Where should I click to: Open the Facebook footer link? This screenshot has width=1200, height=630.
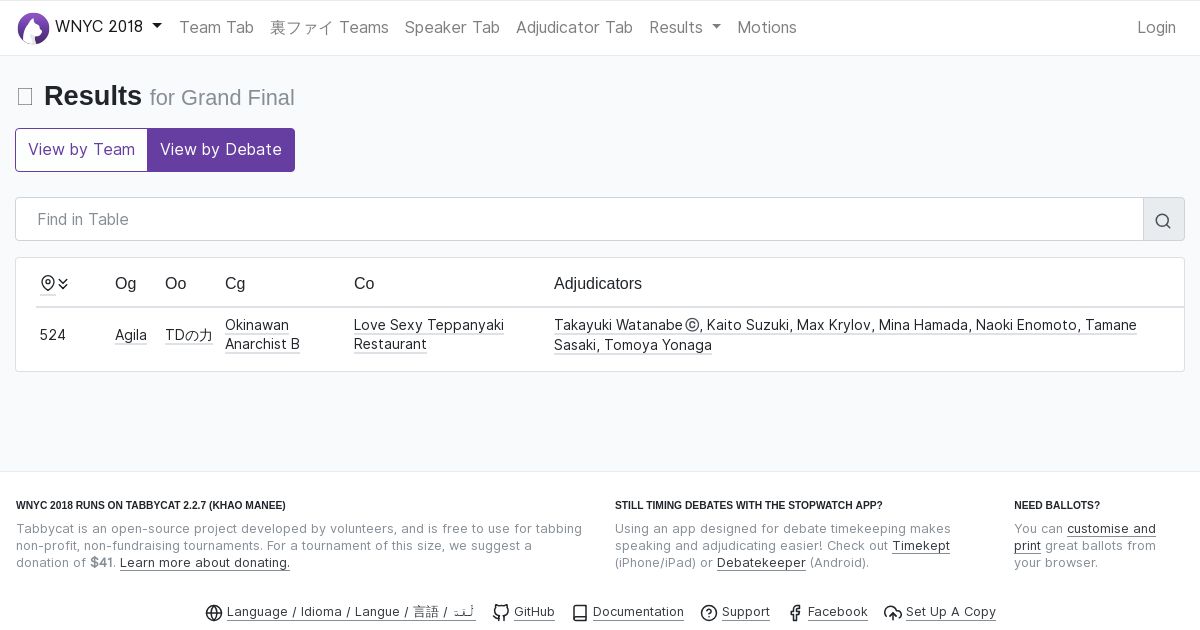pyautogui.click(x=837, y=612)
